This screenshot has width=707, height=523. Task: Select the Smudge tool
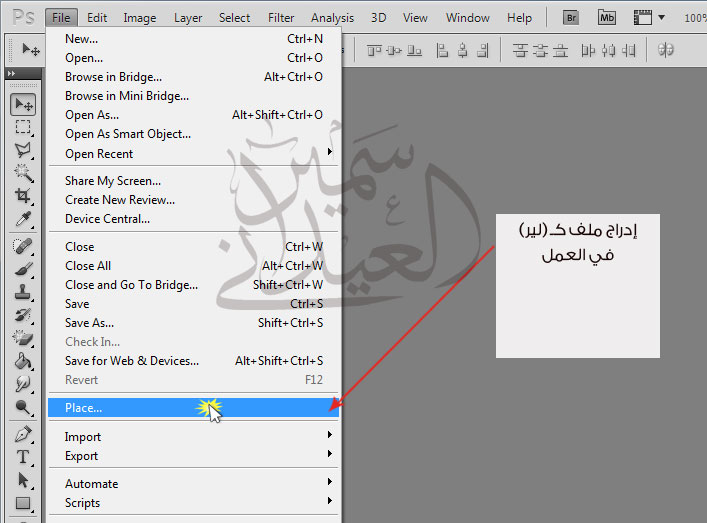(x=23, y=384)
